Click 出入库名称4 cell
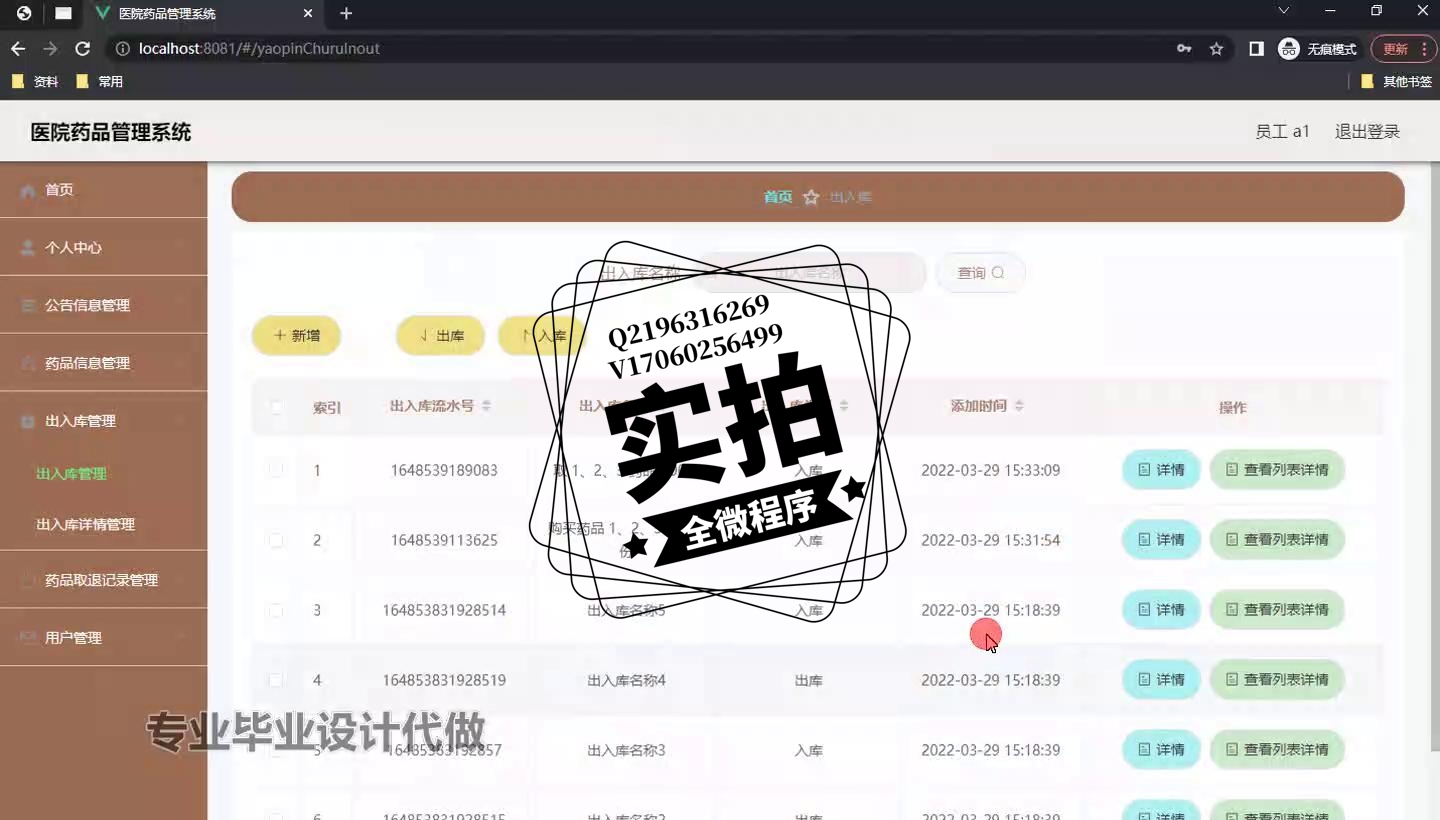Viewport: 1440px width, 820px height. [x=626, y=680]
